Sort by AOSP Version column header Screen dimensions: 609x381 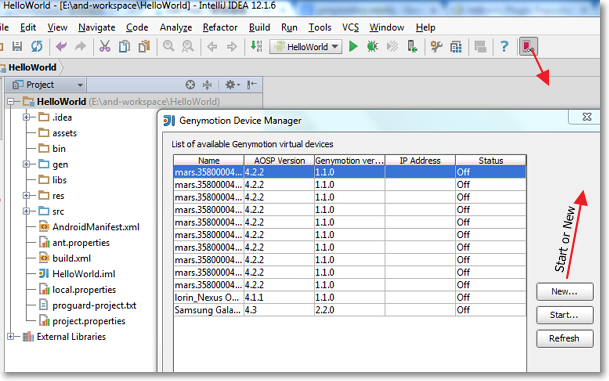279,160
